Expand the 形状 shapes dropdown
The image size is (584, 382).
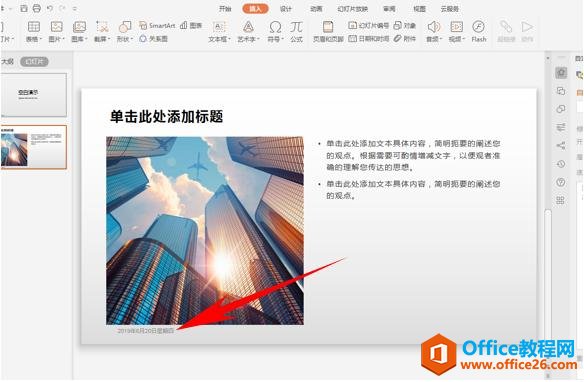coord(125,39)
